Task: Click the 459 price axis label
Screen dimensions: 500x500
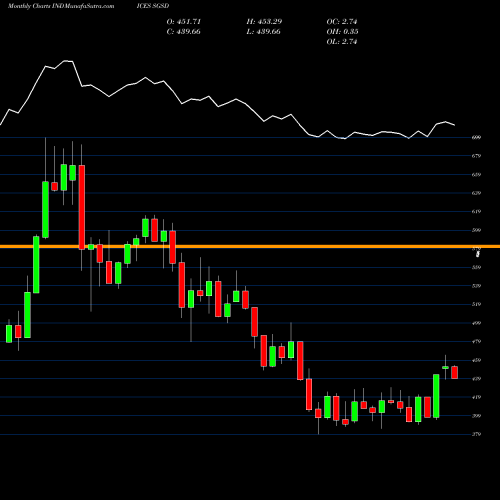Action: (476, 360)
